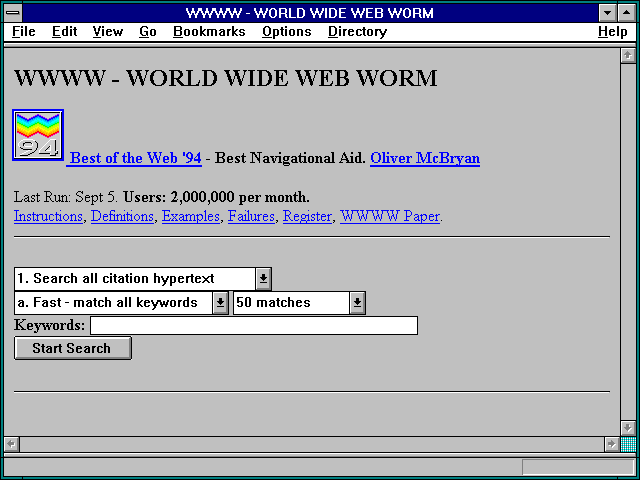Open the Directory menu

tap(358, 31)
